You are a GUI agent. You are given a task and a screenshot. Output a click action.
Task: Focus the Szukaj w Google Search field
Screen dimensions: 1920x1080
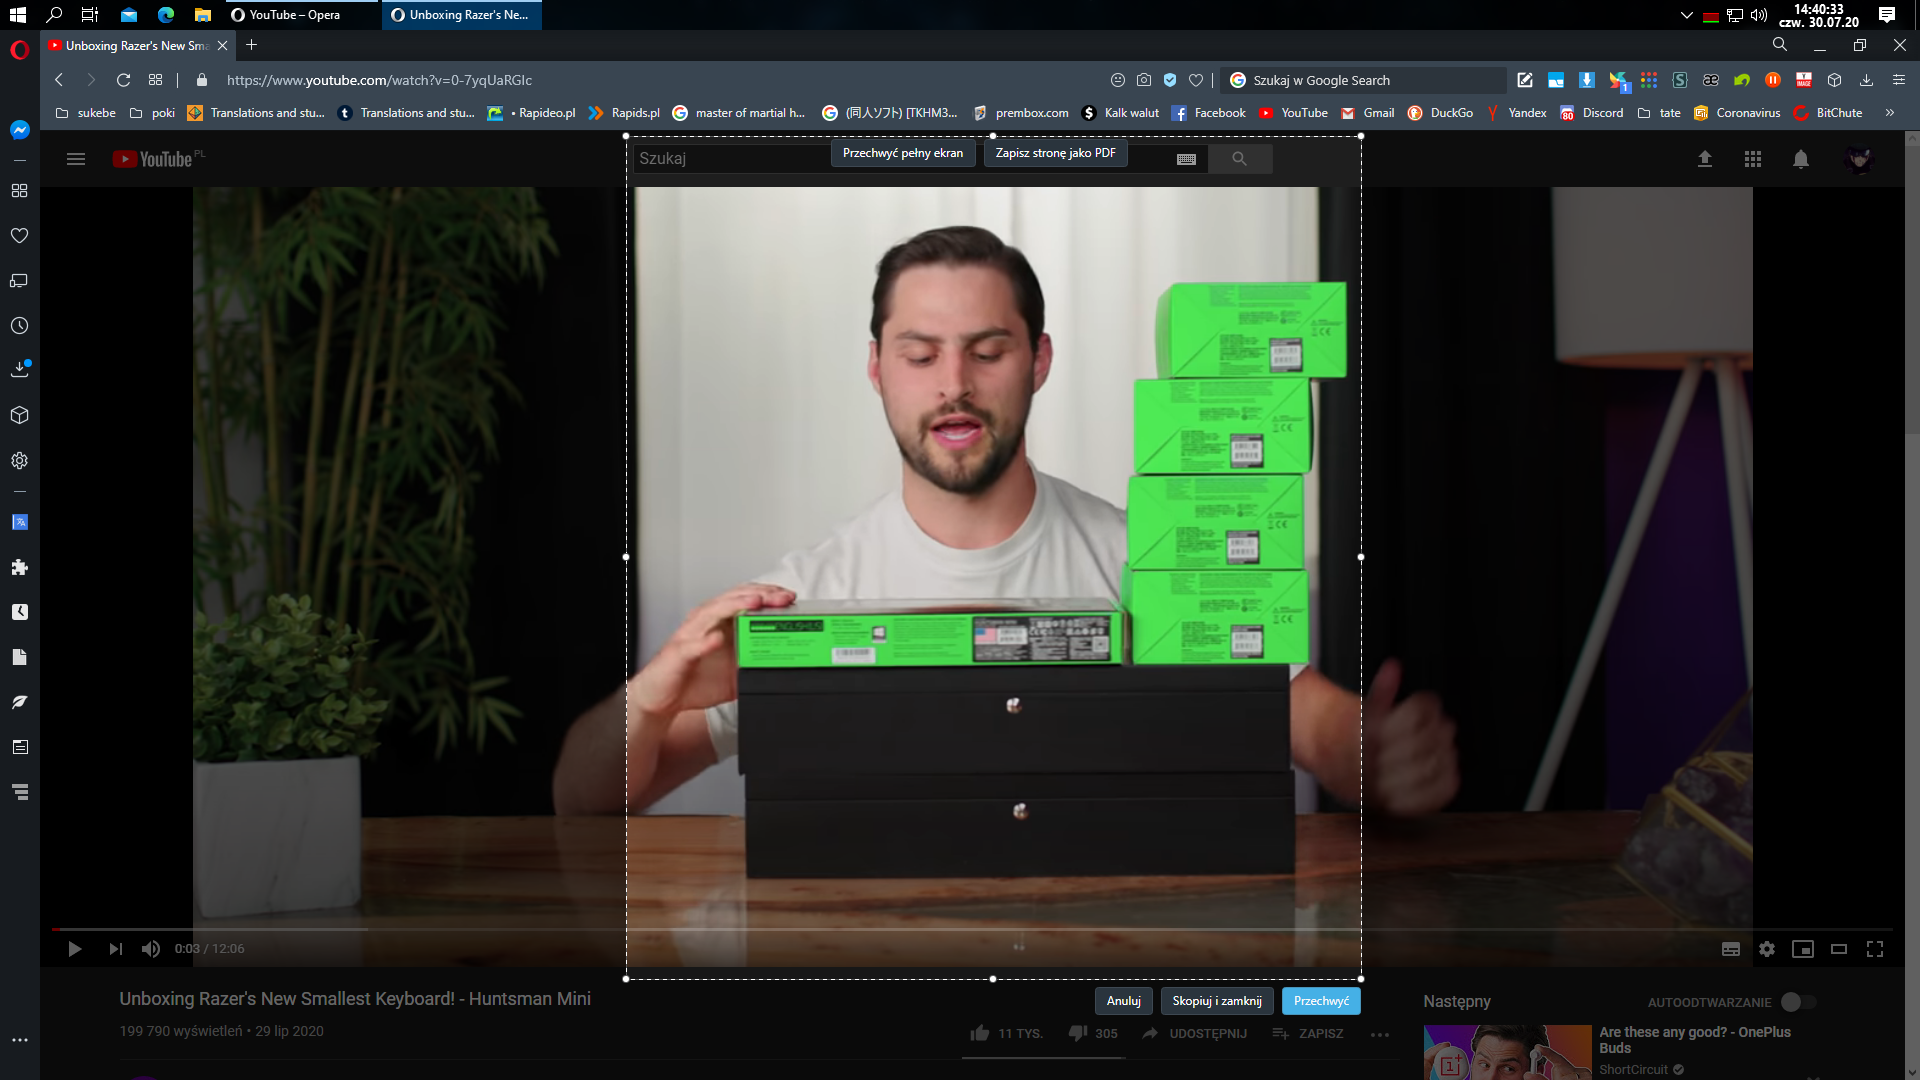coord(1365,80)
